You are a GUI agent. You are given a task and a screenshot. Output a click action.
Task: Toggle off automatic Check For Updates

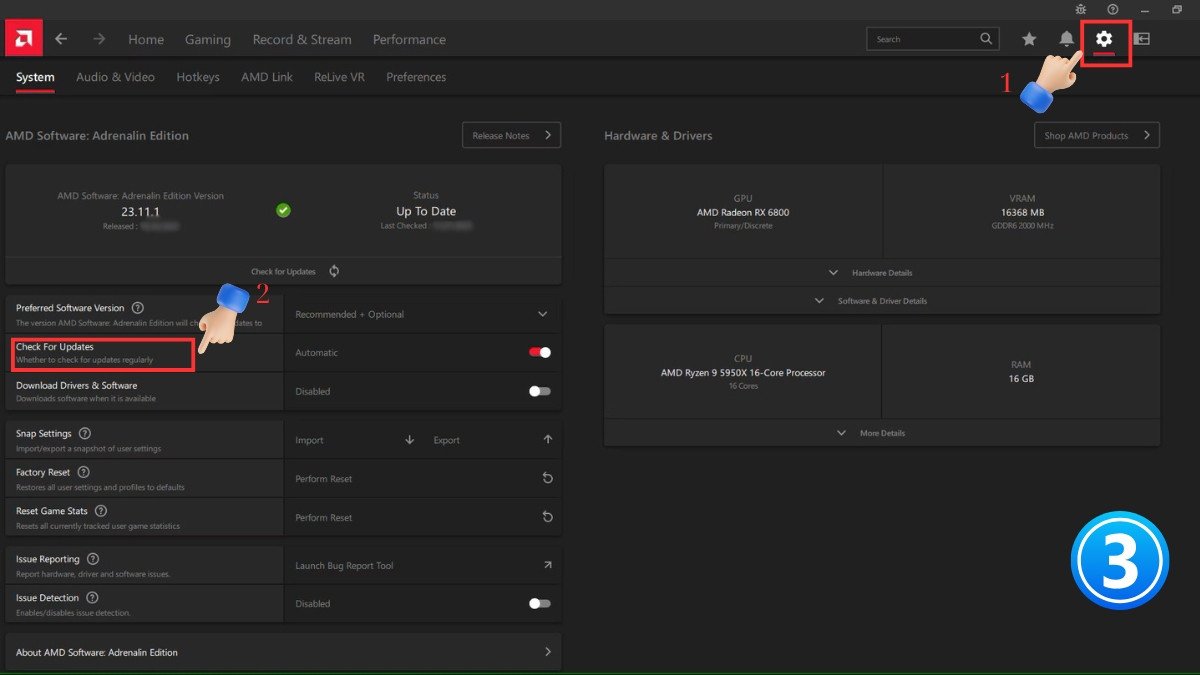pos(540,352)
